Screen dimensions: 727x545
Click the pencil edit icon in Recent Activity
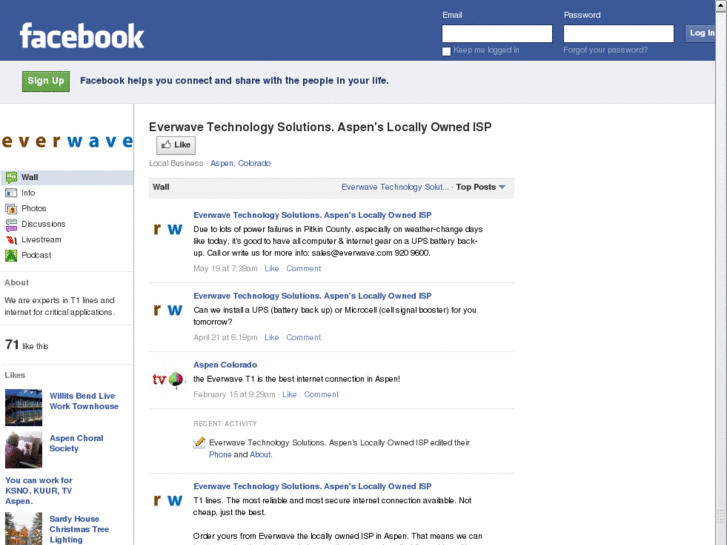click(x=200, y=442)
